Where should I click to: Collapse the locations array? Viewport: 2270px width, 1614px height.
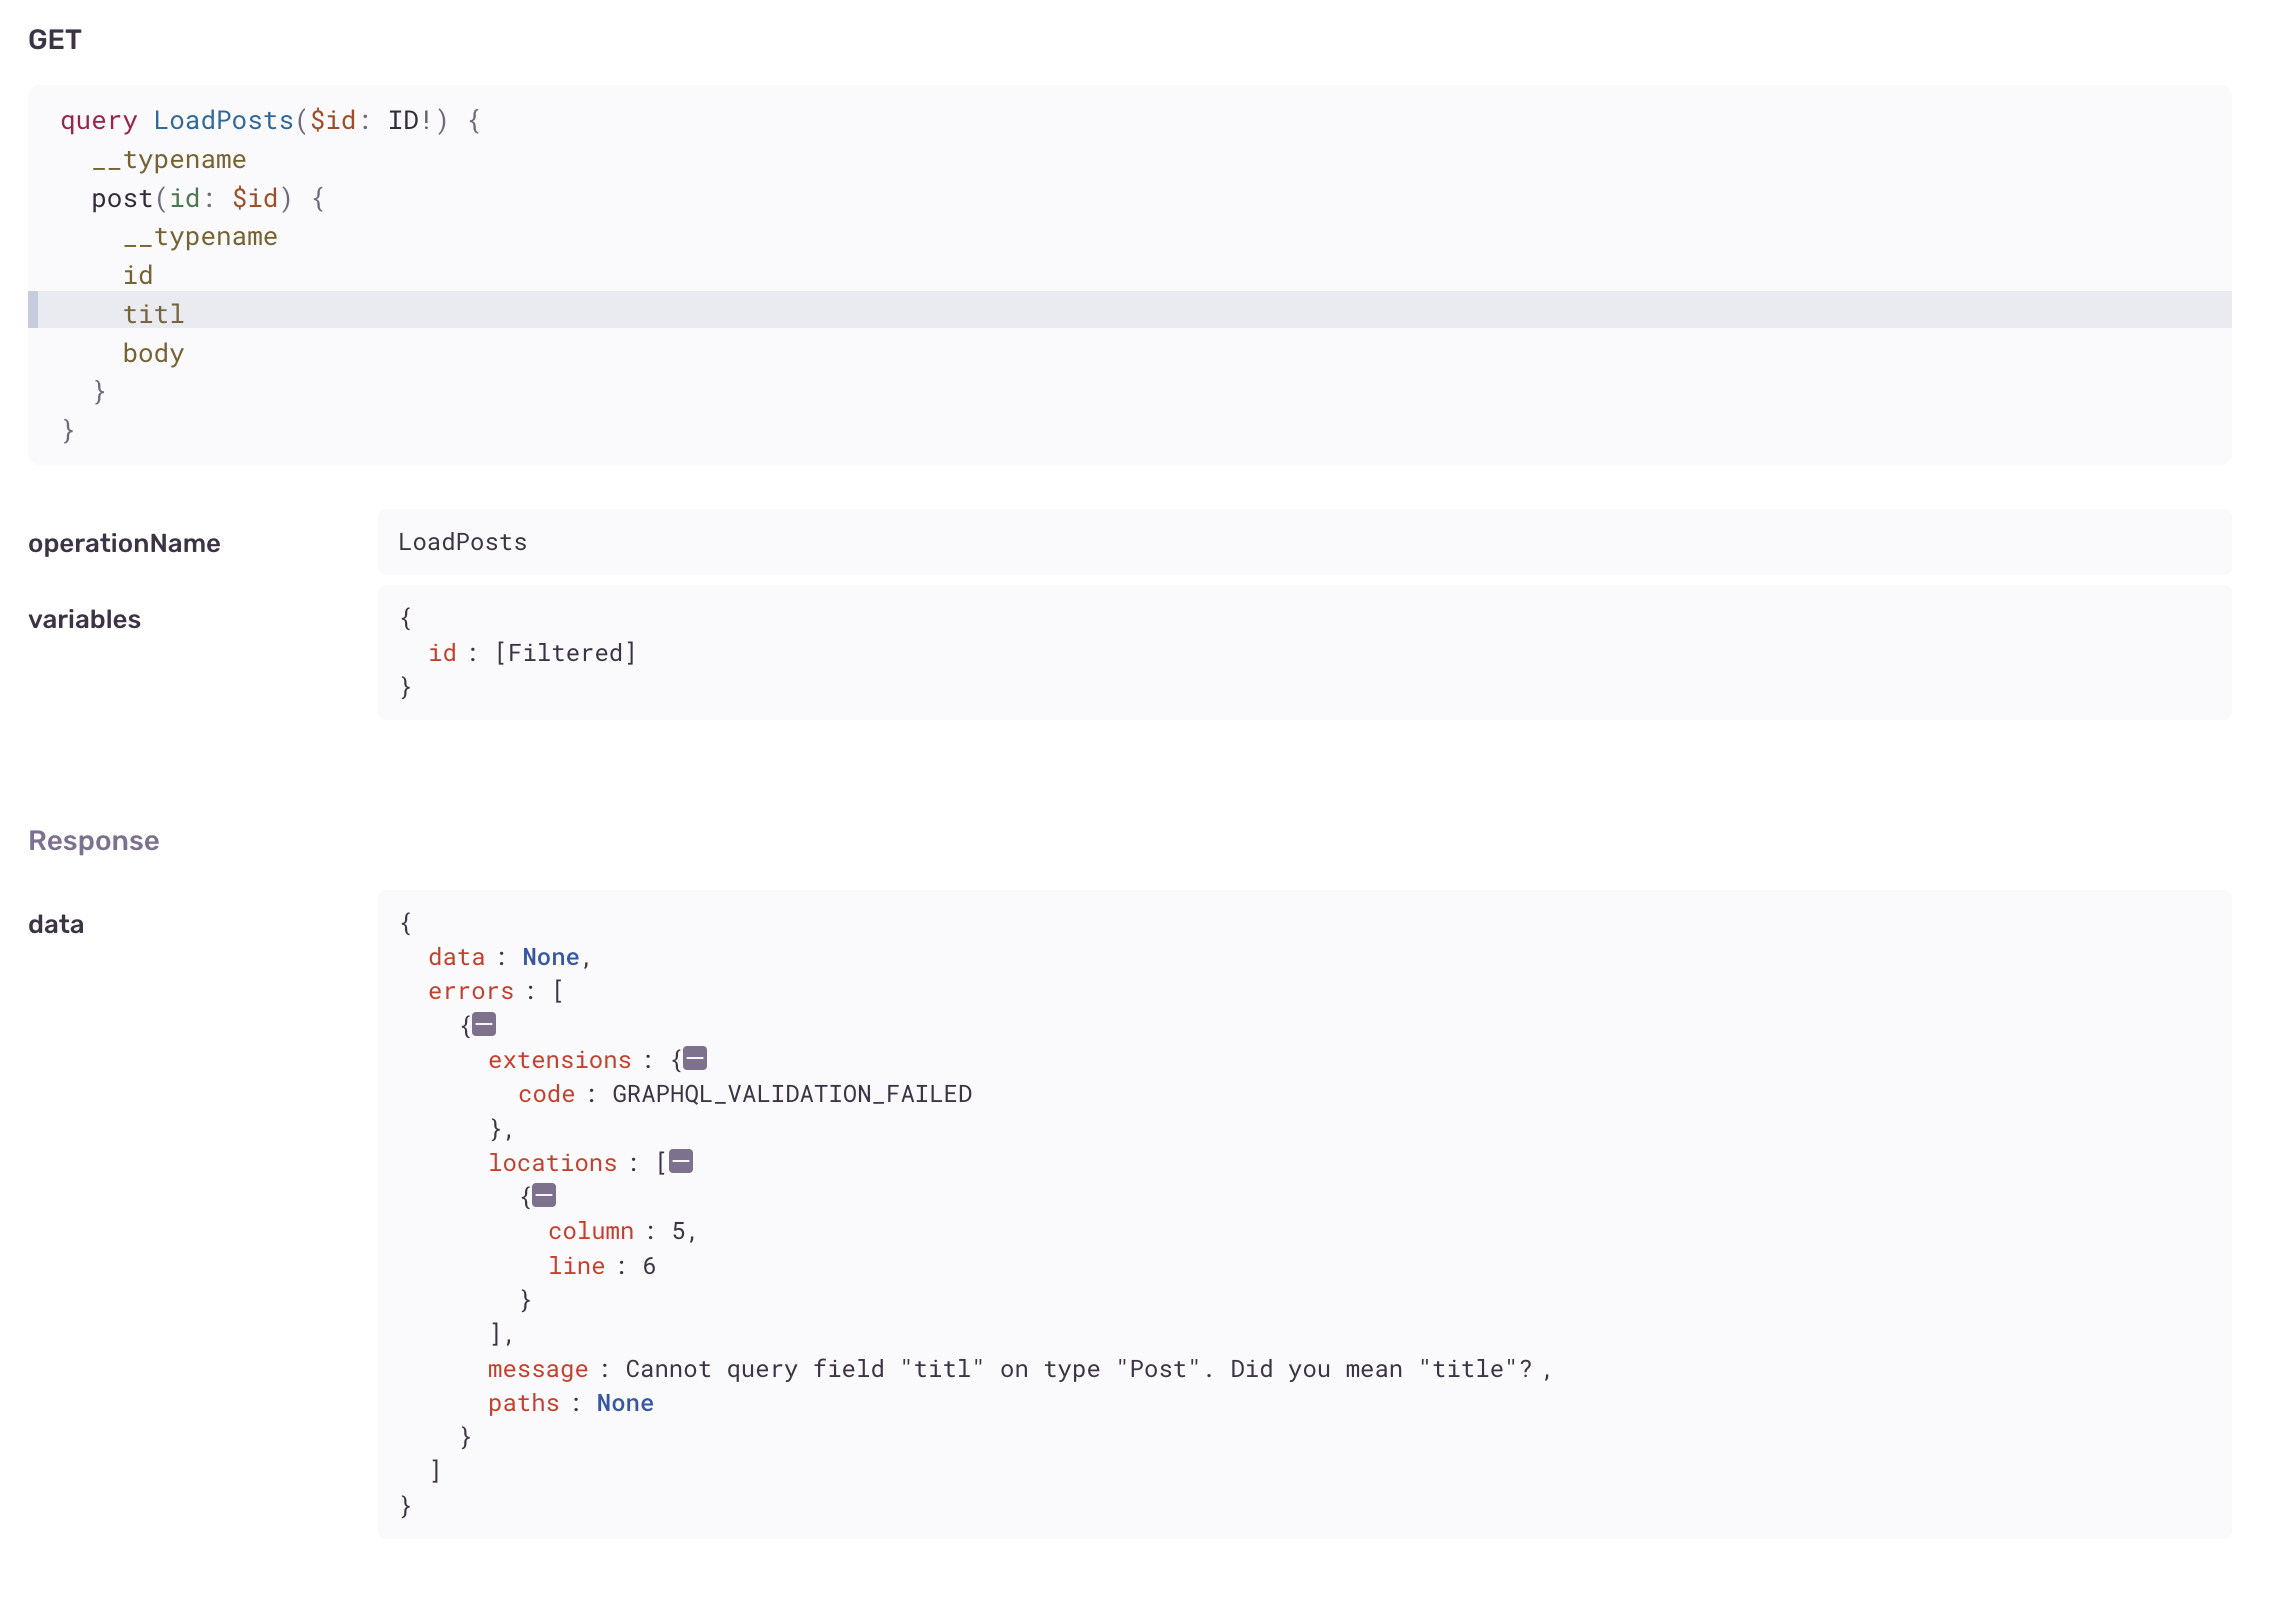click(x=681, y=1161)
